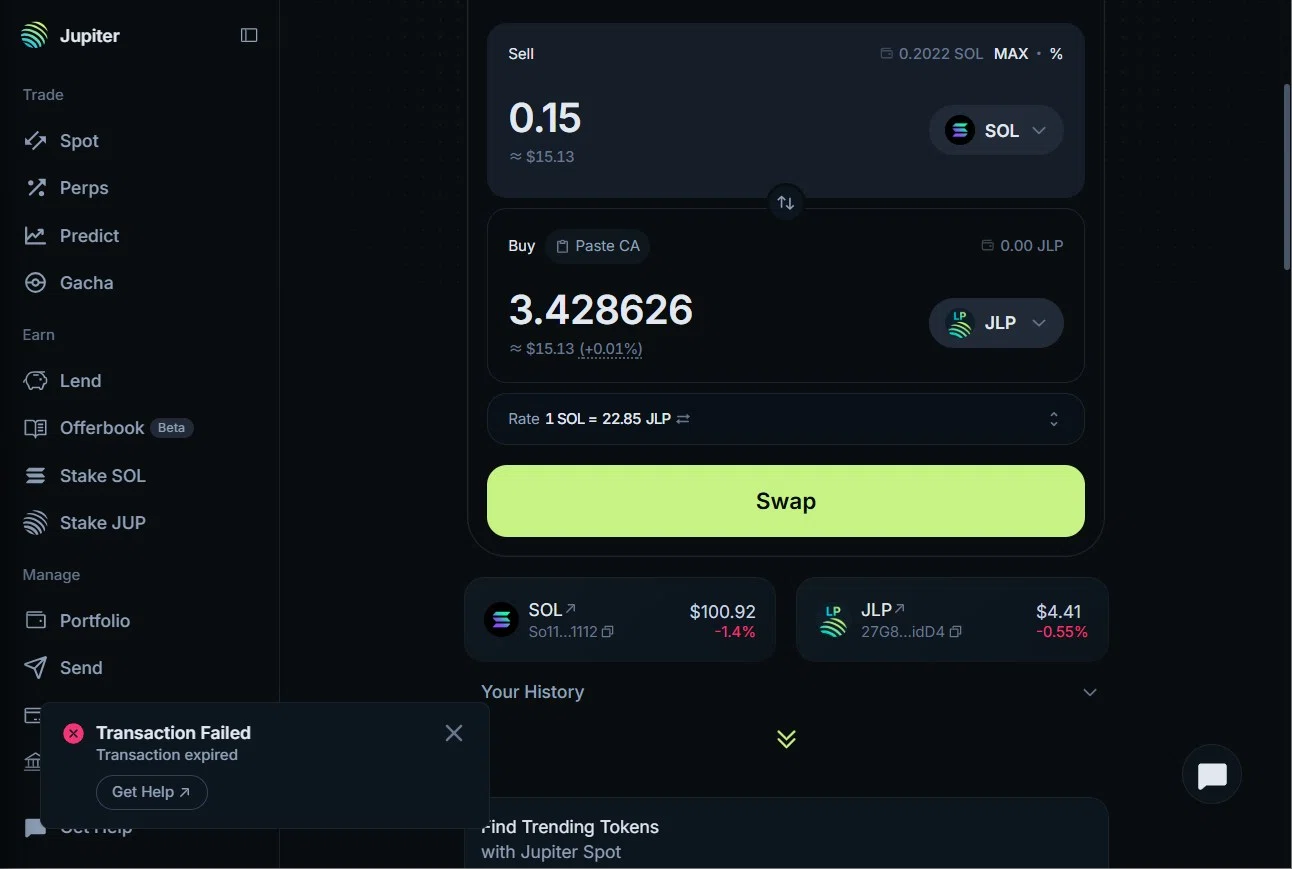Open the JLP buy token selector

996,323
